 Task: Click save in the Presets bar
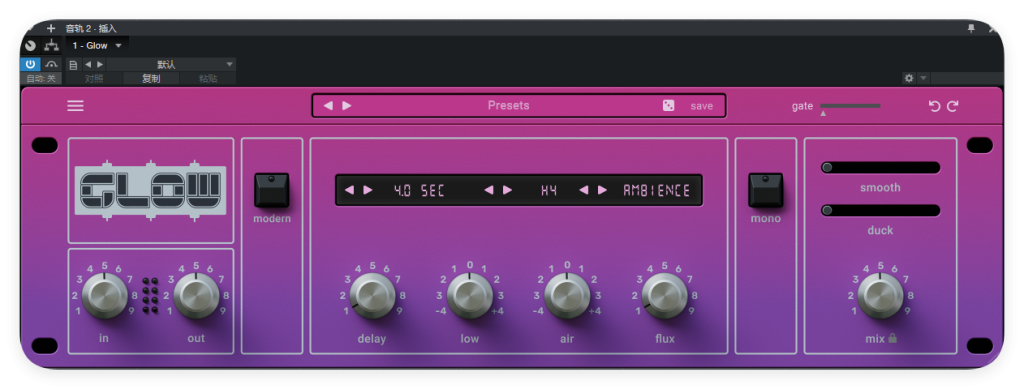(702, 106)
